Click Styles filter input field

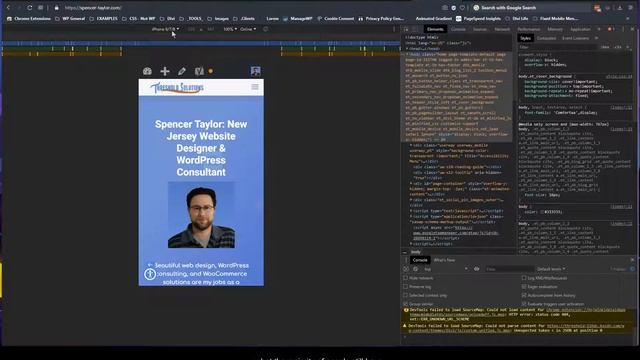557,47
